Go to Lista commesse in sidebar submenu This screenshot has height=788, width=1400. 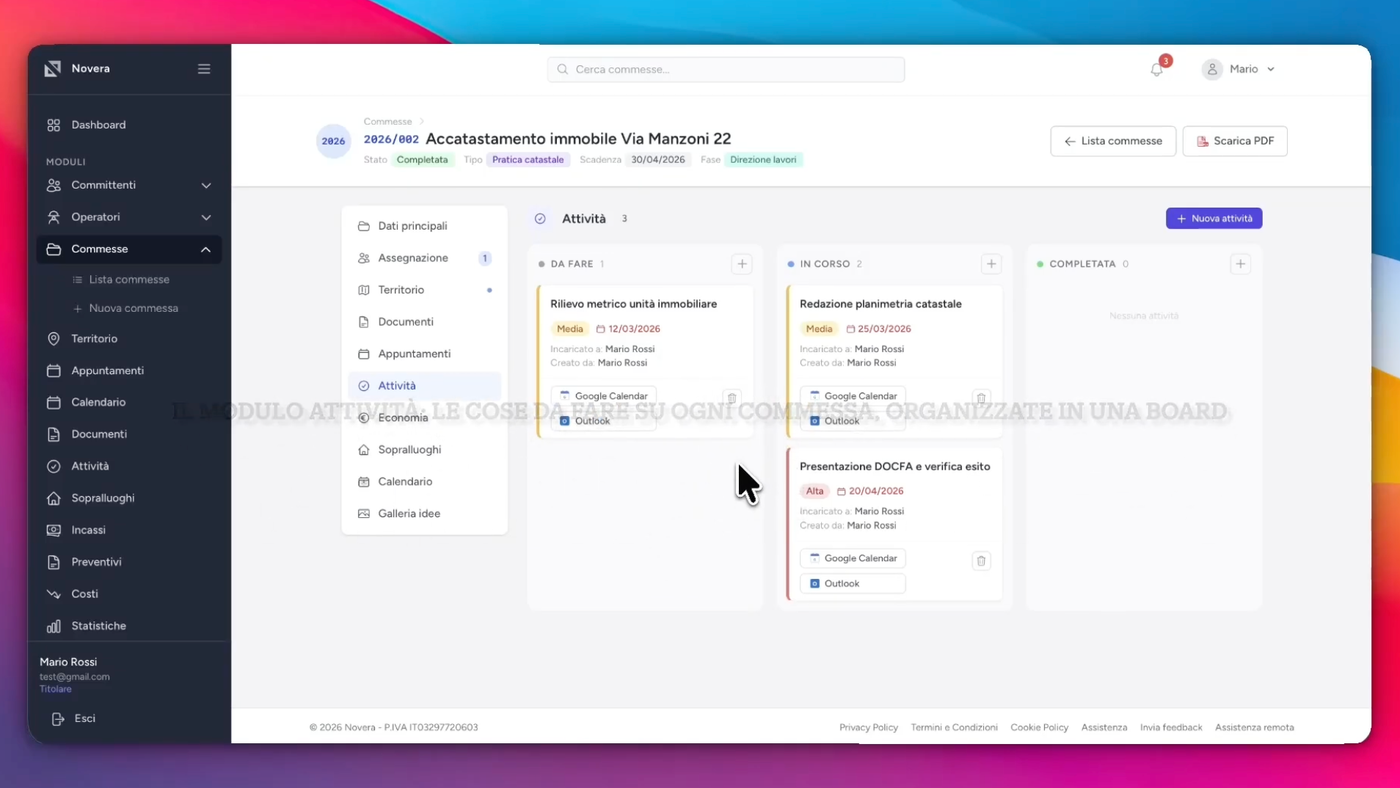[129, 280]
